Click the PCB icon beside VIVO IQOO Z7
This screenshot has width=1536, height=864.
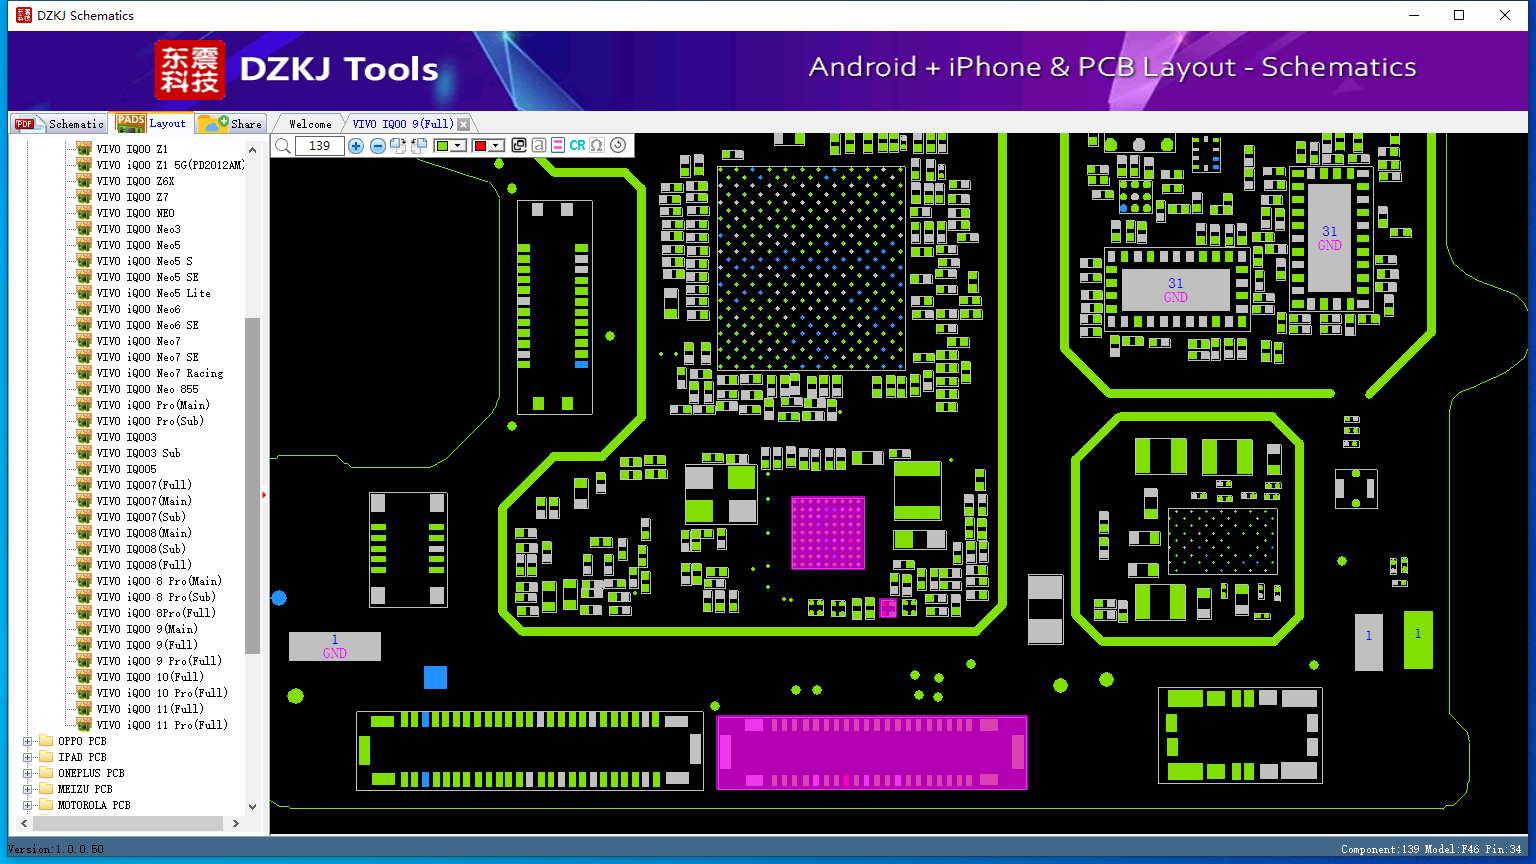pos(84,197)
